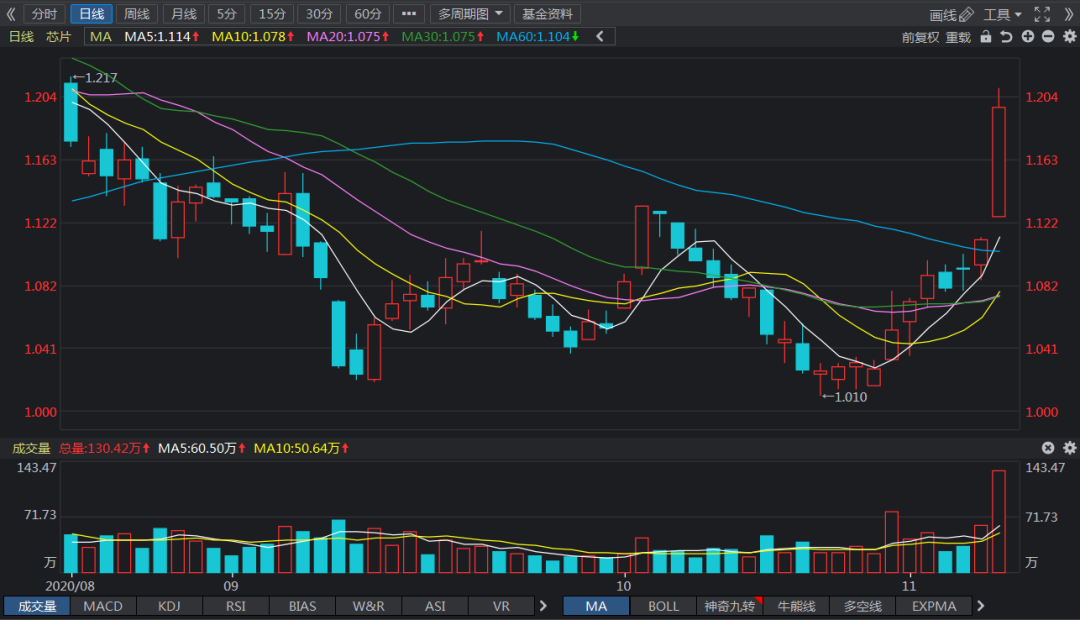The image size is (1080, 620).
Task: Click the tallest red volume bar
Action: tap(999, 521)
